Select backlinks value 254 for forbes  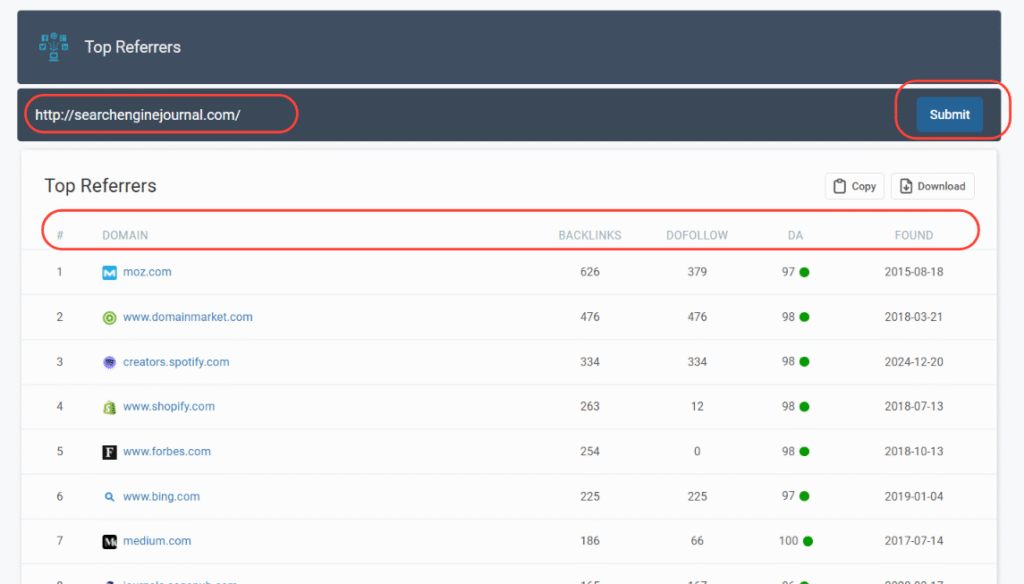[590, 451]
